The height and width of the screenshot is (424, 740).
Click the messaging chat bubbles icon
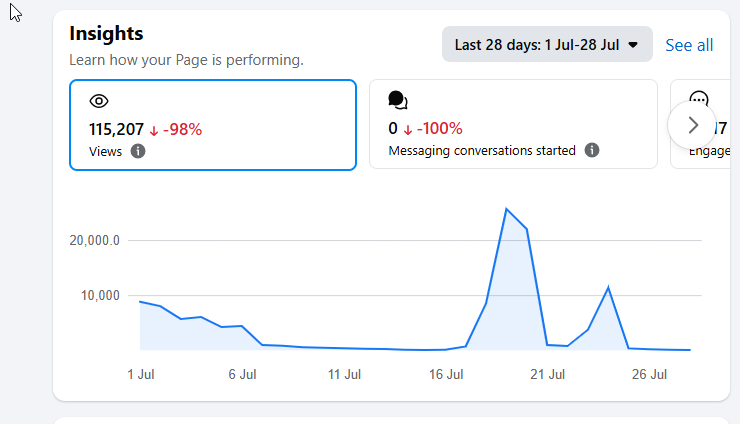pos(398,100)
